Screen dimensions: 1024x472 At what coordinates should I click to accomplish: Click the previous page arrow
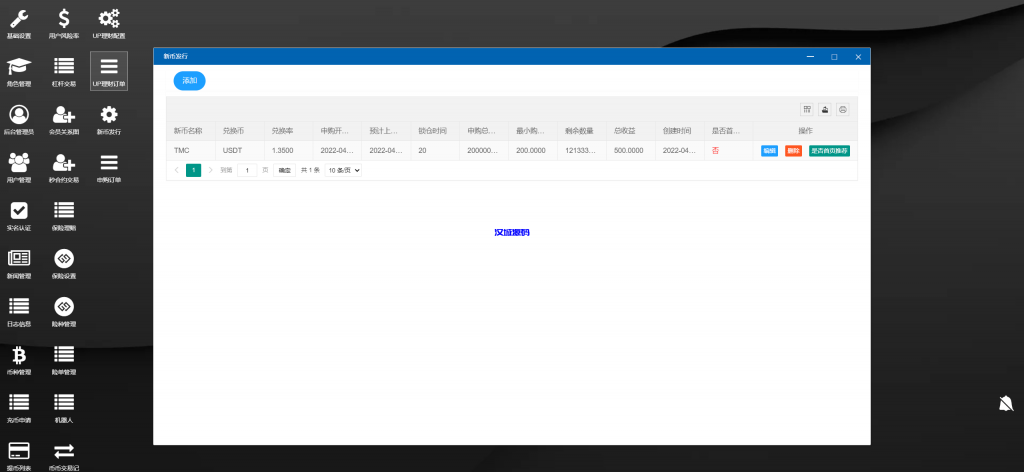click(176, 170)
